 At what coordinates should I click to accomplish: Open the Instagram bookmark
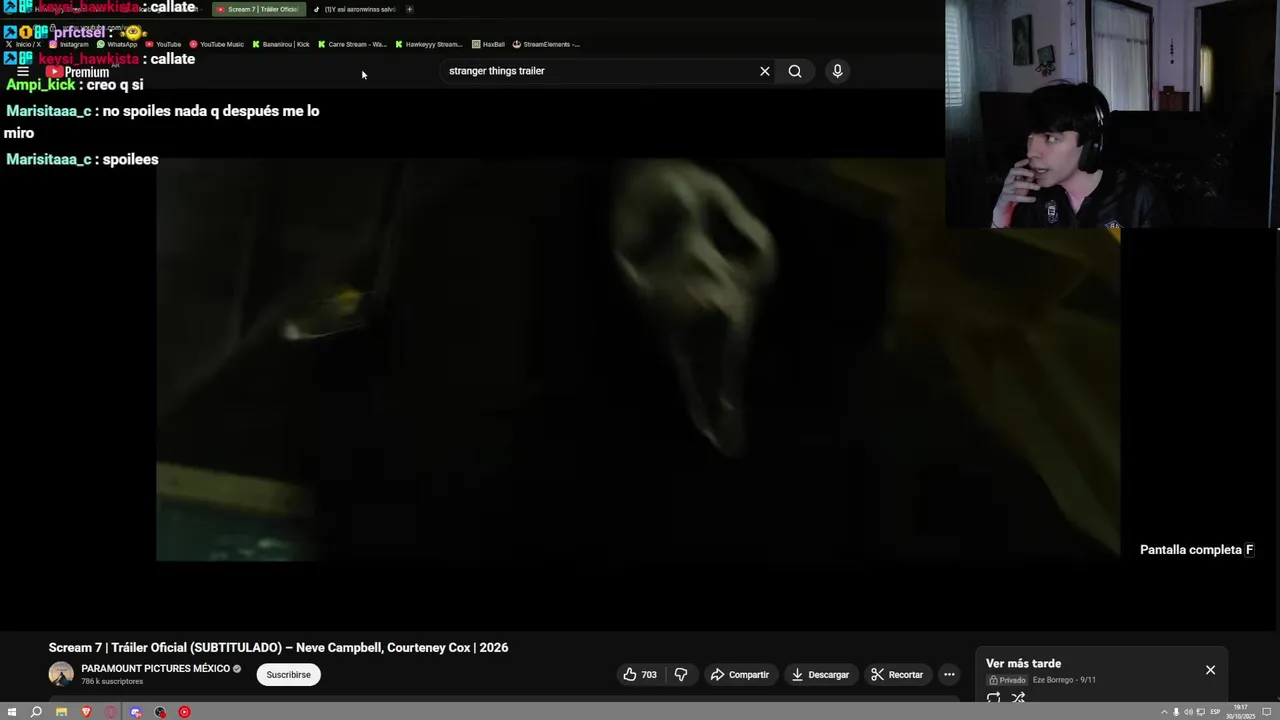[x=69, y=44]
